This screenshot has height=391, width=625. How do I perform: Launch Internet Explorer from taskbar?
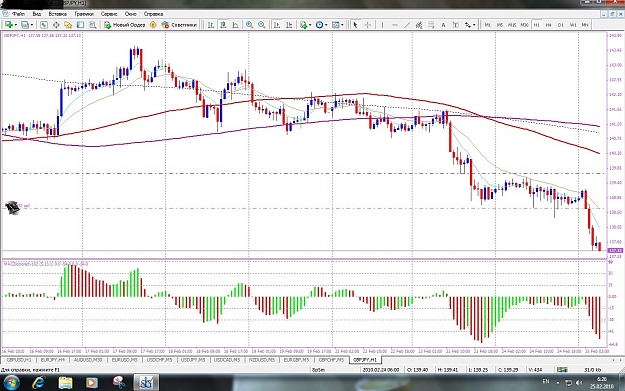[x=38, y=383]
